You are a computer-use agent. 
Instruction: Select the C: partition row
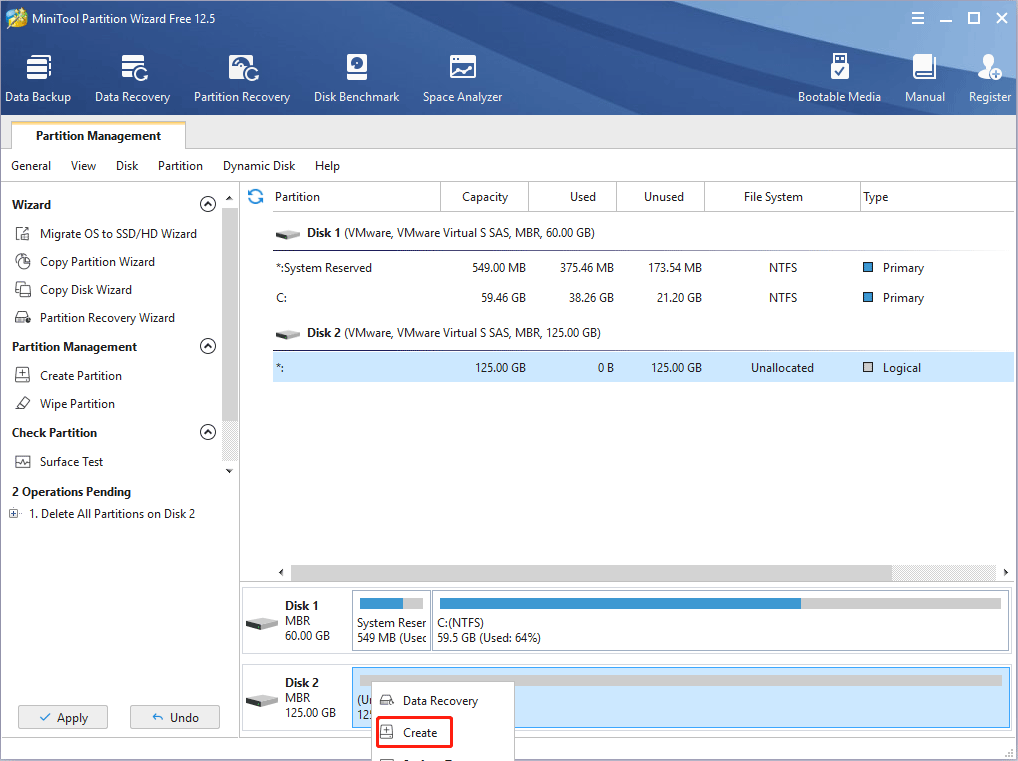point(643,297)
